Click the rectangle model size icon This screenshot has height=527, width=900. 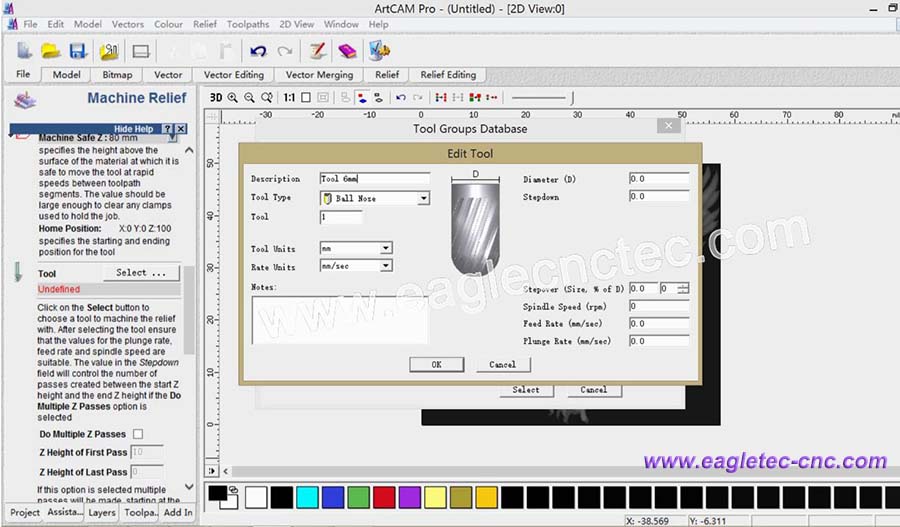coord(141,51)
